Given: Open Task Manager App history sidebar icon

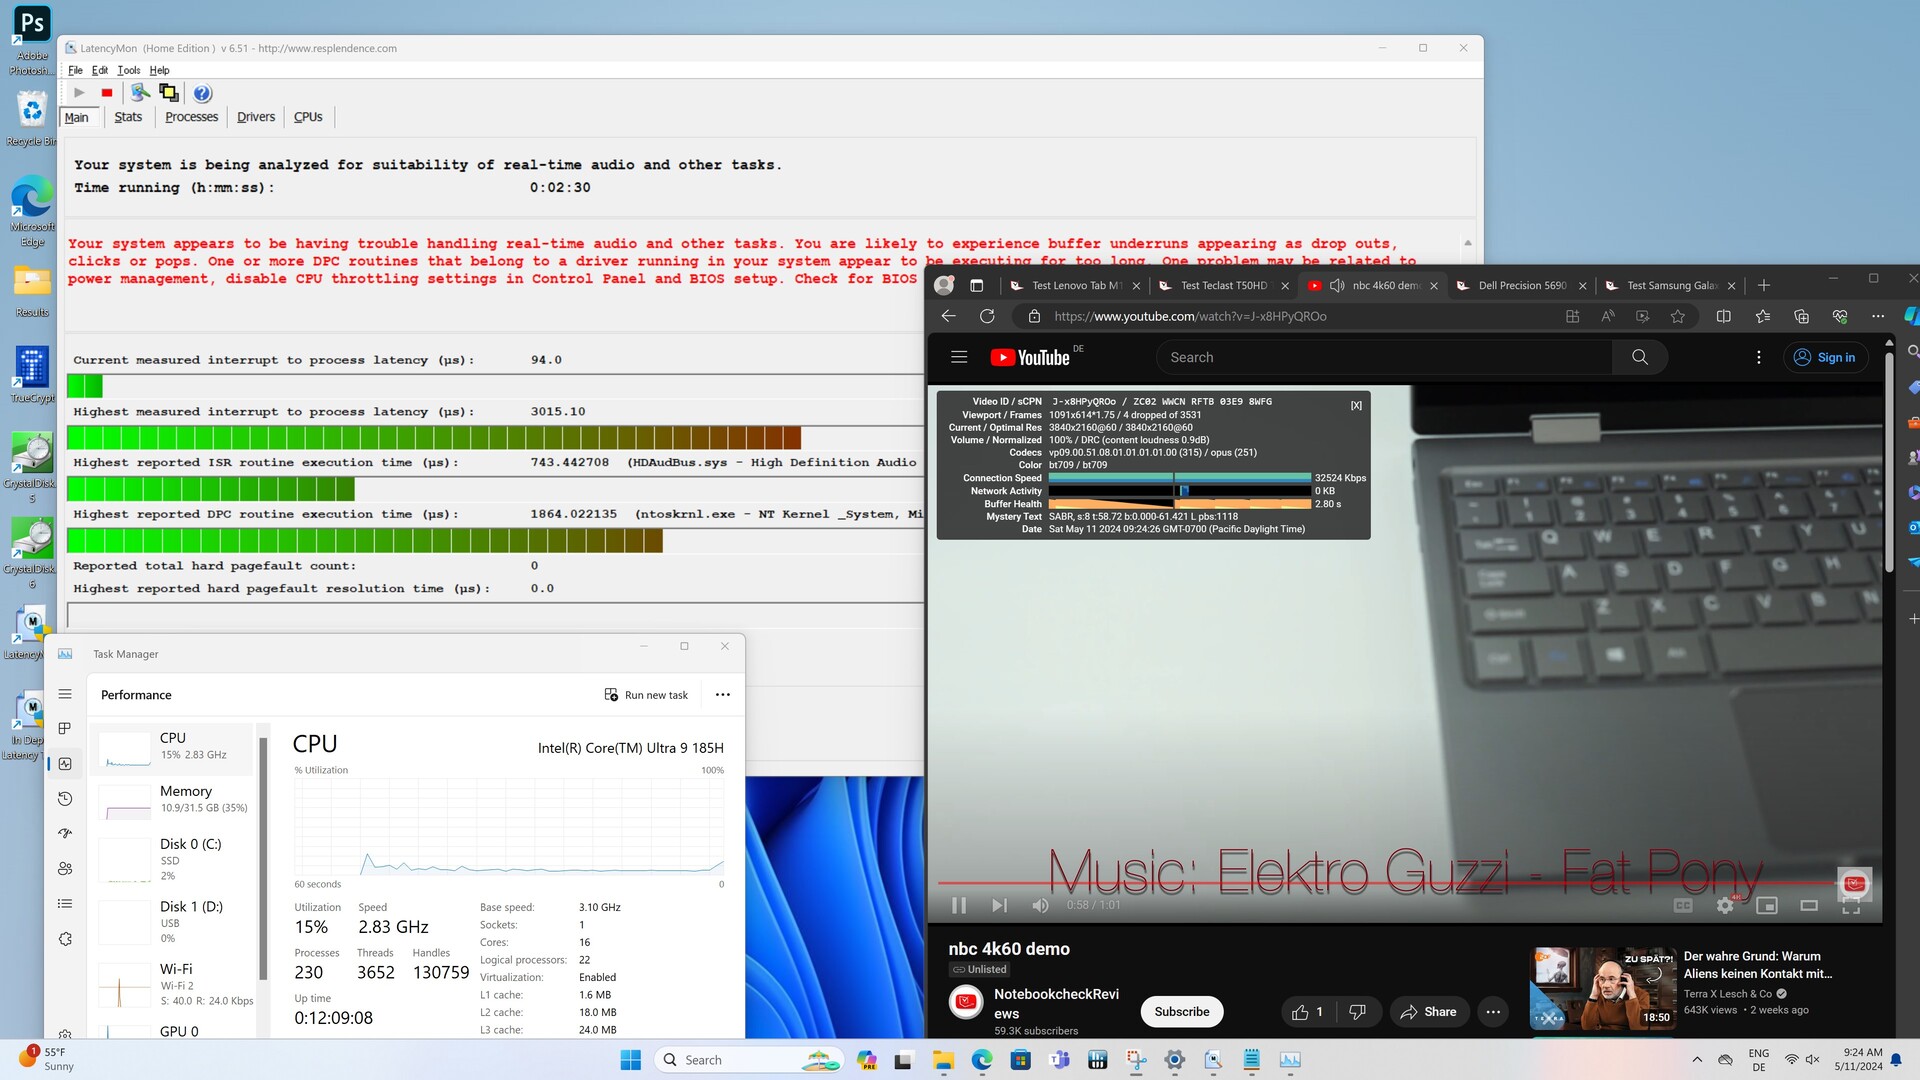Looking at the screenshot, I should click(x=65, y=799).
